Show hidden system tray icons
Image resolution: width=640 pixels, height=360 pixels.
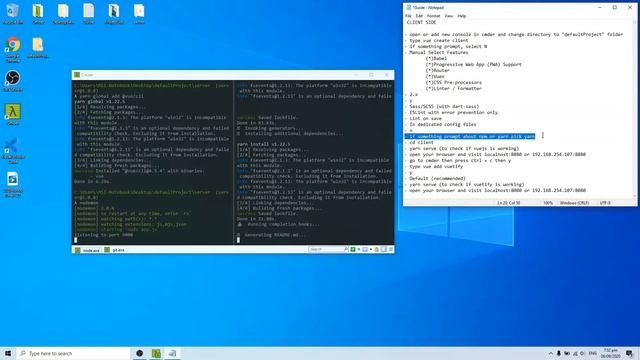pyautogui.click(x=551, y=353)
